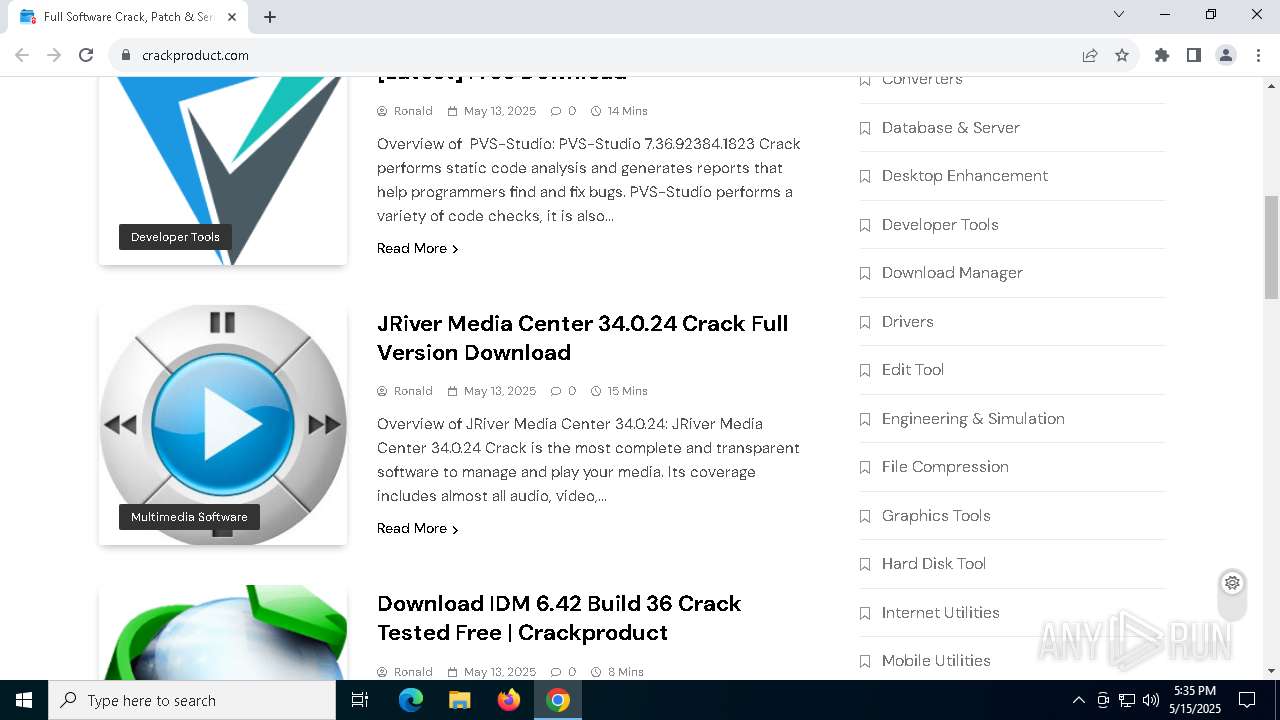This screenshot has height=720, width=1280.
Task: Click the page vertical scrollbar thumb
Action: point(1271,247)
